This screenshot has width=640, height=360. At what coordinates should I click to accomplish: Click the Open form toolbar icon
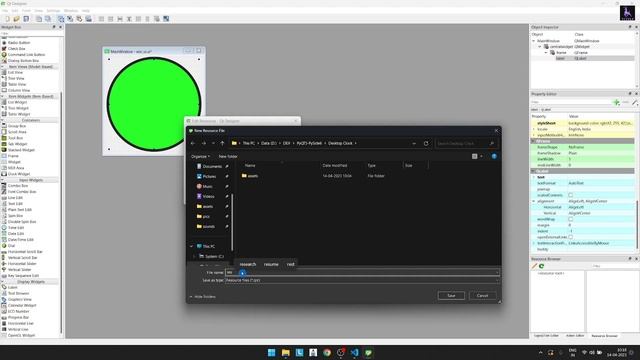[x=16, y=19]
